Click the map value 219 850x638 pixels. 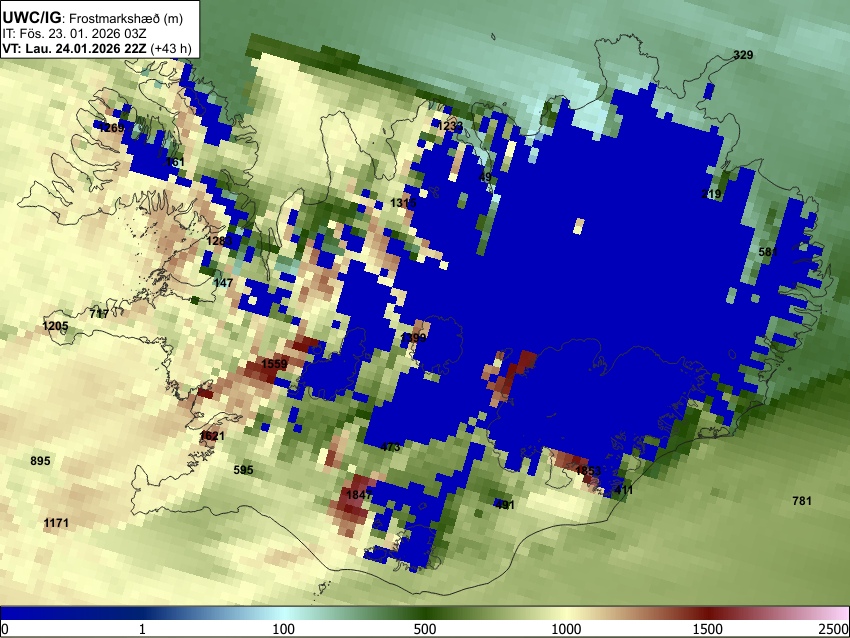point(711,194)
